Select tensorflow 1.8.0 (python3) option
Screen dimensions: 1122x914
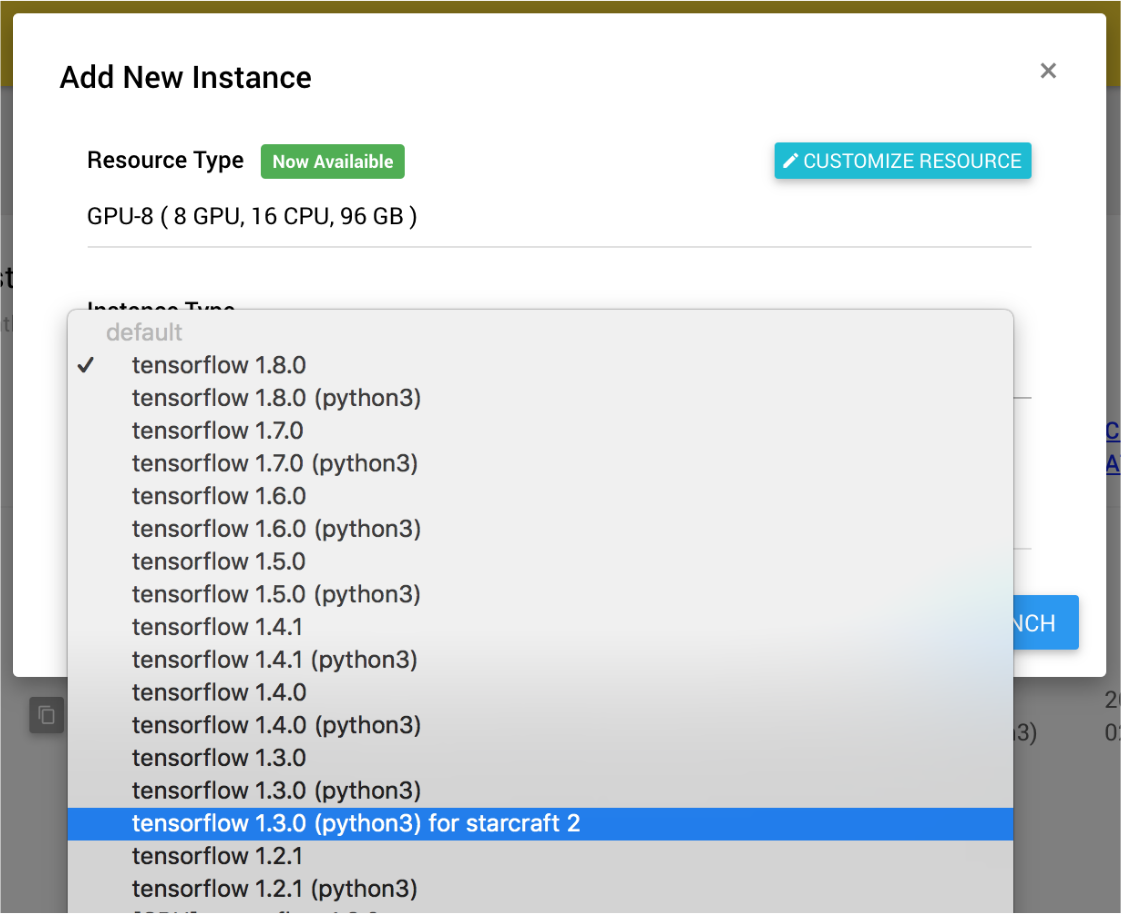pos(540,398)
